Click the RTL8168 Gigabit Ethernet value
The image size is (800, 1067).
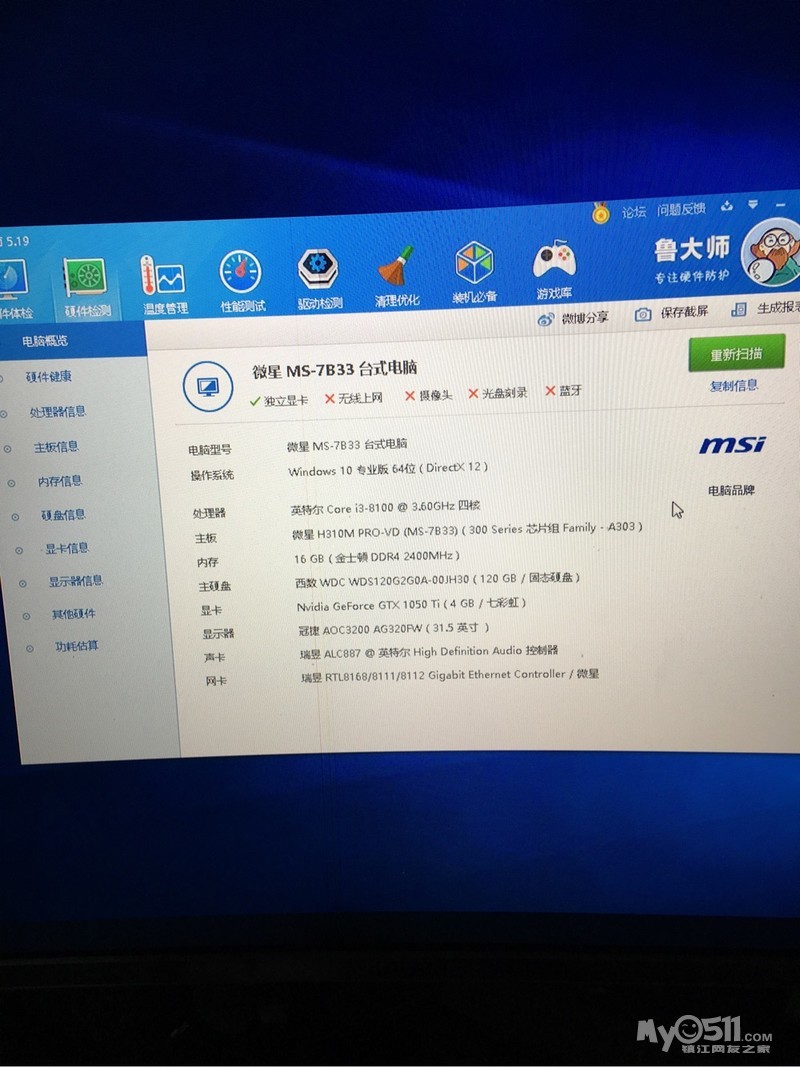tap(450, 675)
